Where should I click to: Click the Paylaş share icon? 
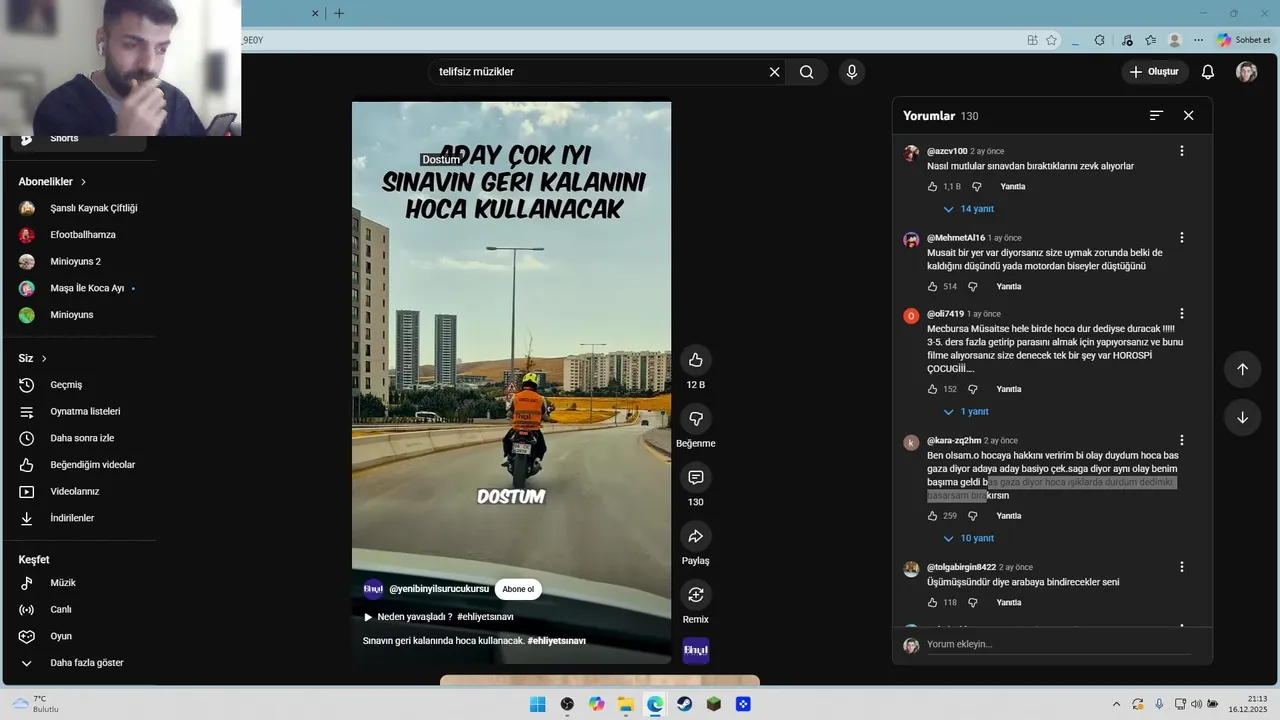[696, 536]
